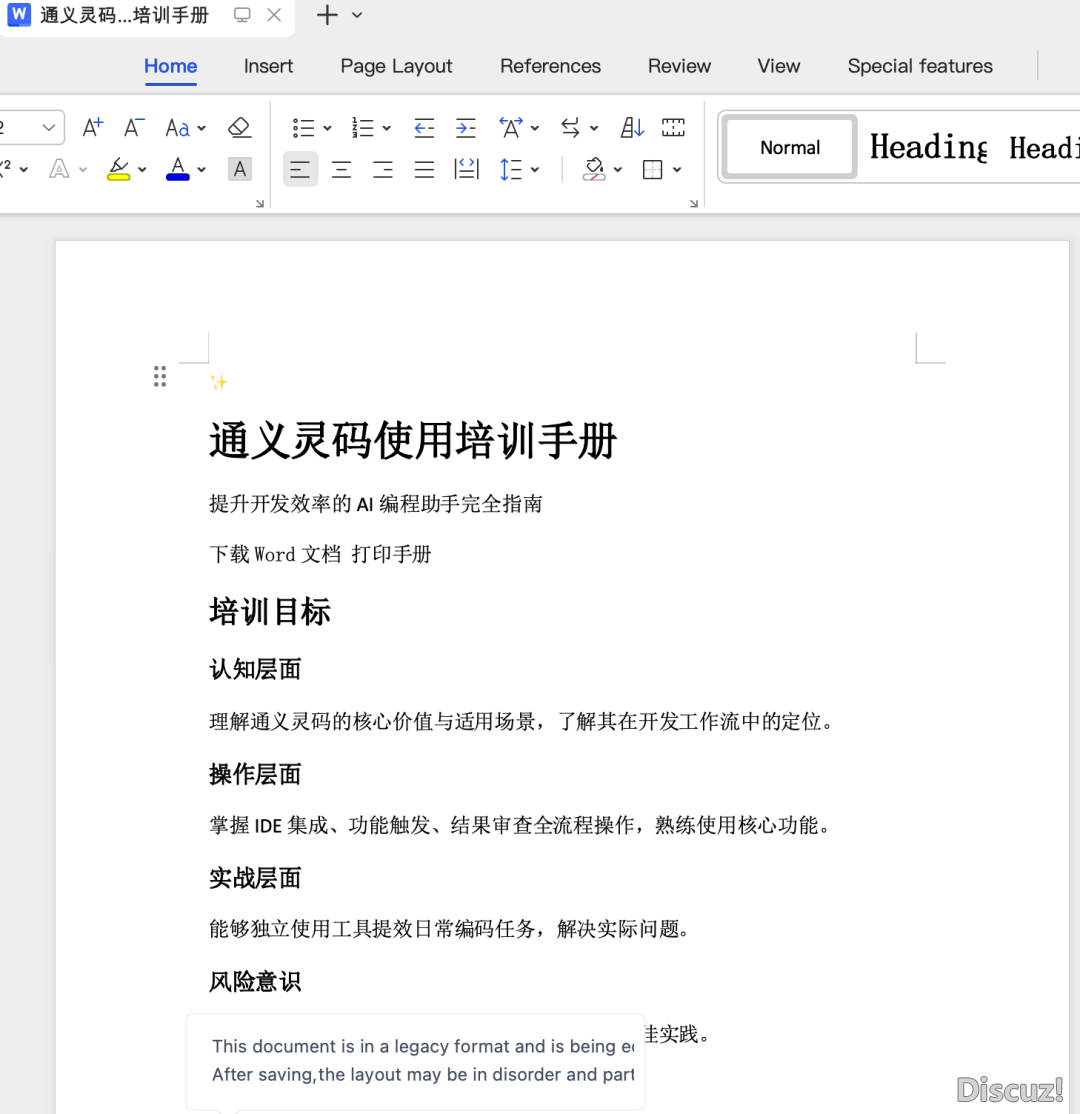This screenshot has height=1114, width=1080.
Task: Open the paragraph settings dialog launcher
Action: [694, 203]
